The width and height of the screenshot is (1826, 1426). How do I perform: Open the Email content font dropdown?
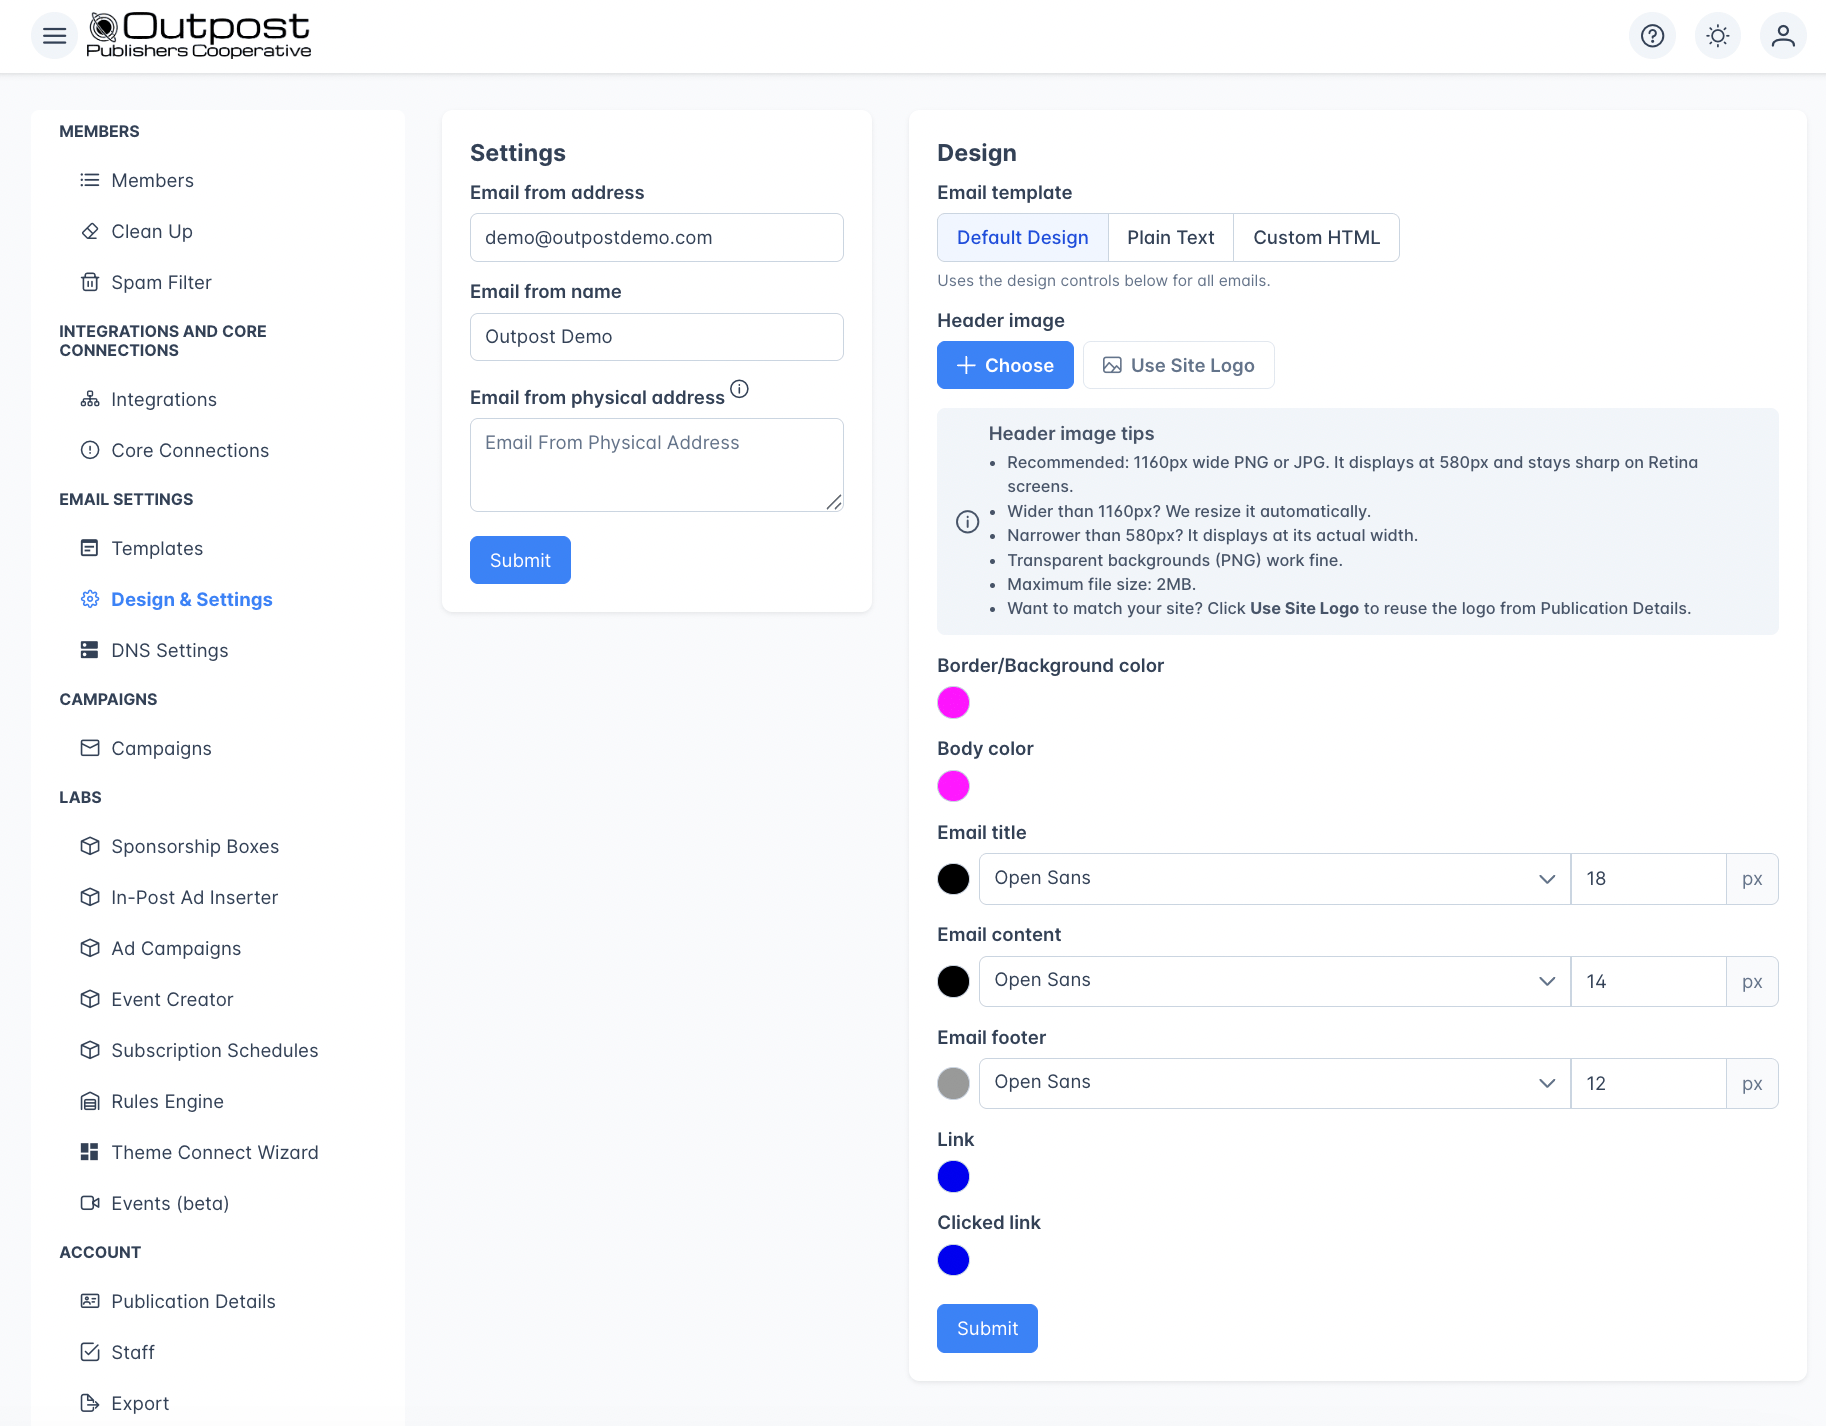pos(1274,981)
